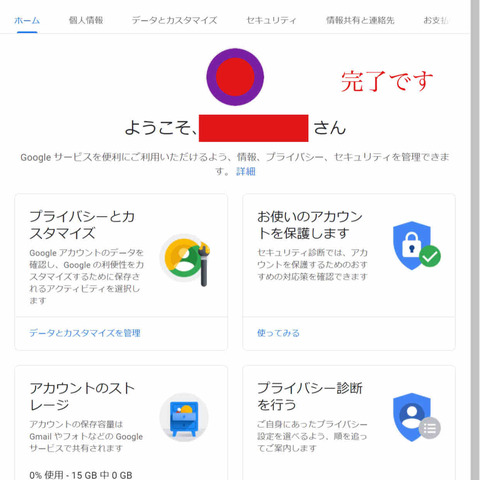Click the ご自身にあったプライバシー description text
Screen dimensions: 480x480
[x=312, y=436]
